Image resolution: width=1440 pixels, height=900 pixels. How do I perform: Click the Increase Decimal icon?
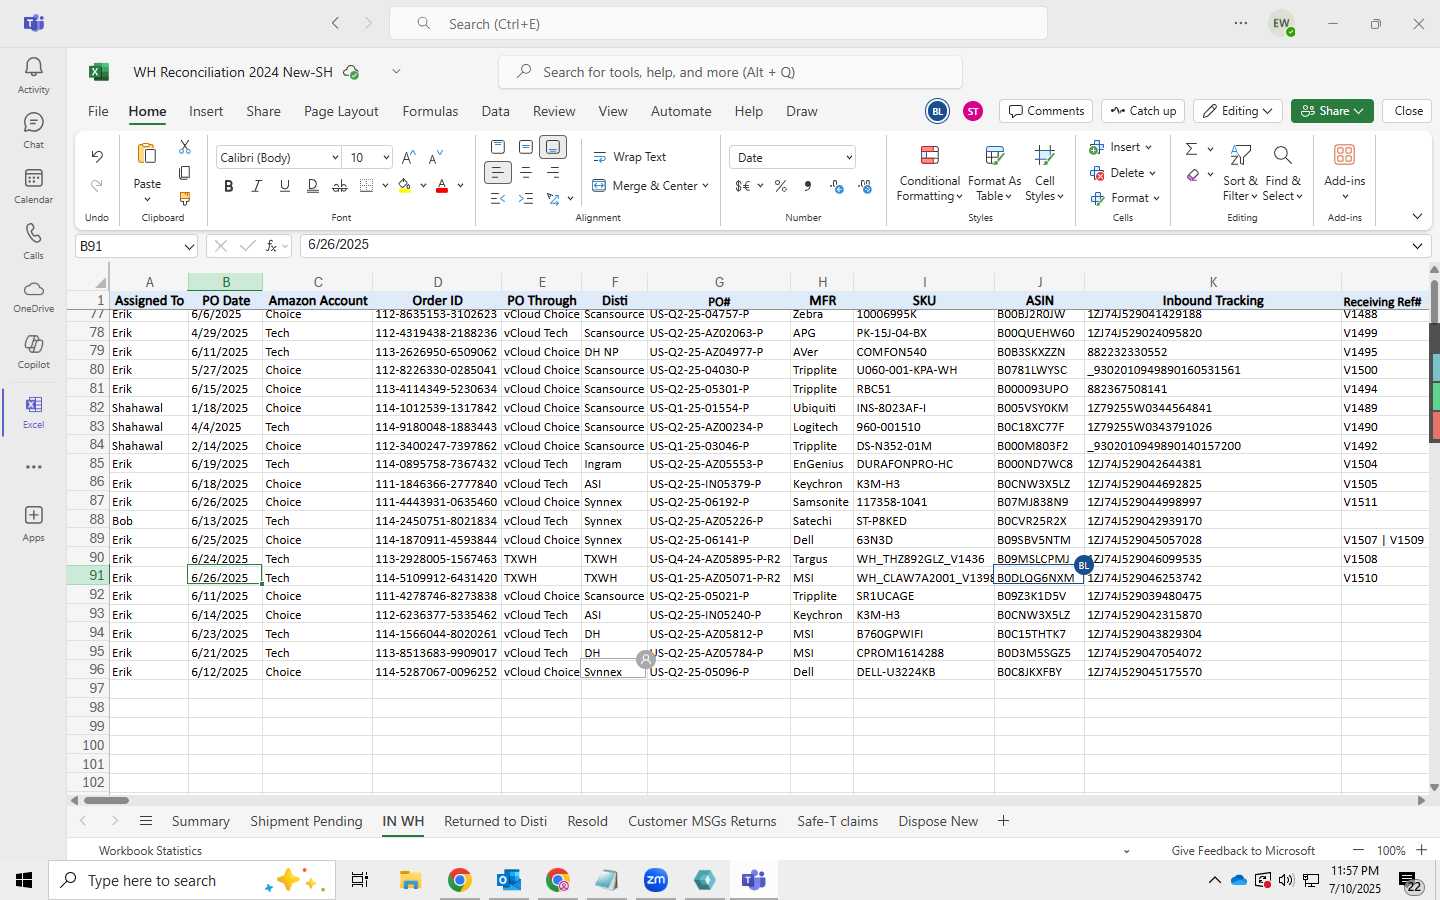click(x=837, y=186)
